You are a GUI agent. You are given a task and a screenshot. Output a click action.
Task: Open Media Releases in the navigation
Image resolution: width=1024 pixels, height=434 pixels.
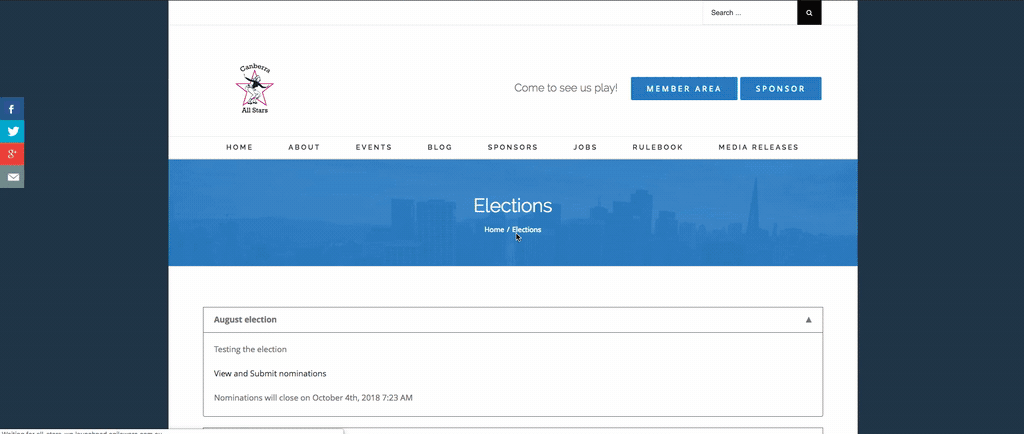pos(758,147)
